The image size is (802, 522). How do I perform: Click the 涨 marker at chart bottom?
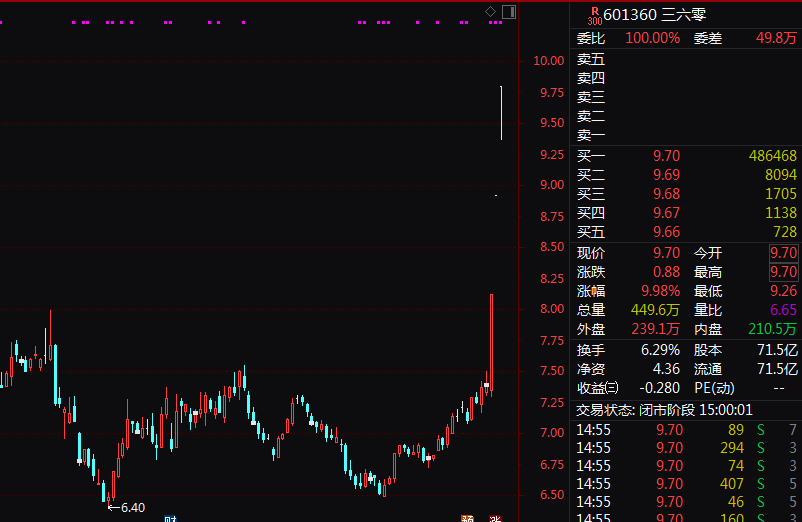click(494, 518)
